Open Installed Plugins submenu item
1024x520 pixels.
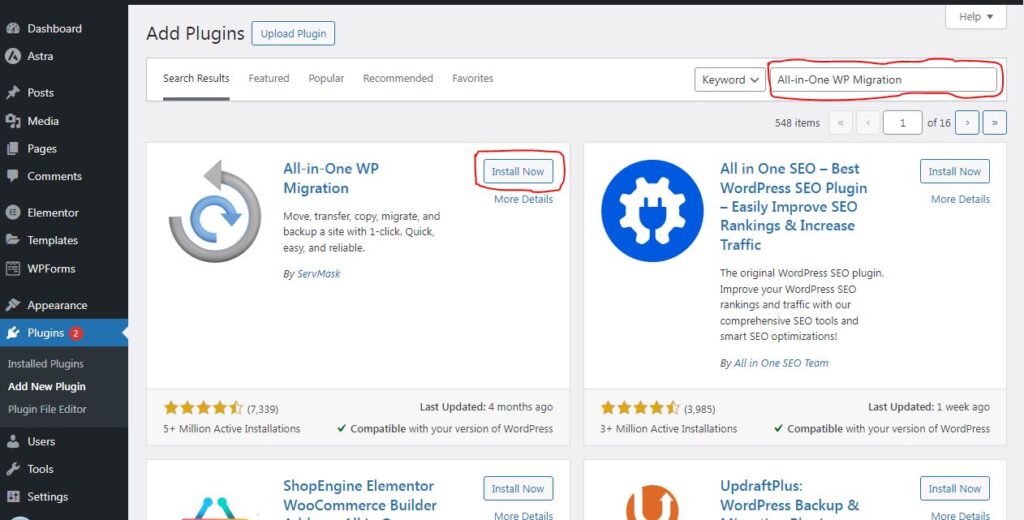click(46, 364)
